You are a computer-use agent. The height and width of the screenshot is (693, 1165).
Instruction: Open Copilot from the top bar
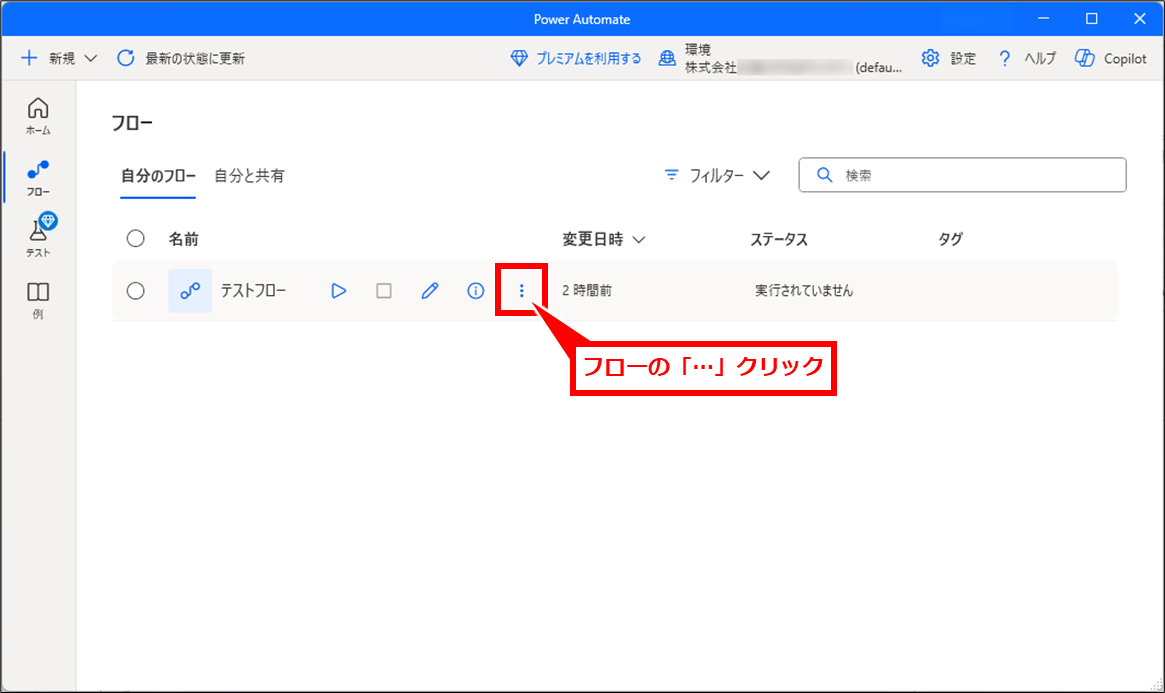(1111, 59)
